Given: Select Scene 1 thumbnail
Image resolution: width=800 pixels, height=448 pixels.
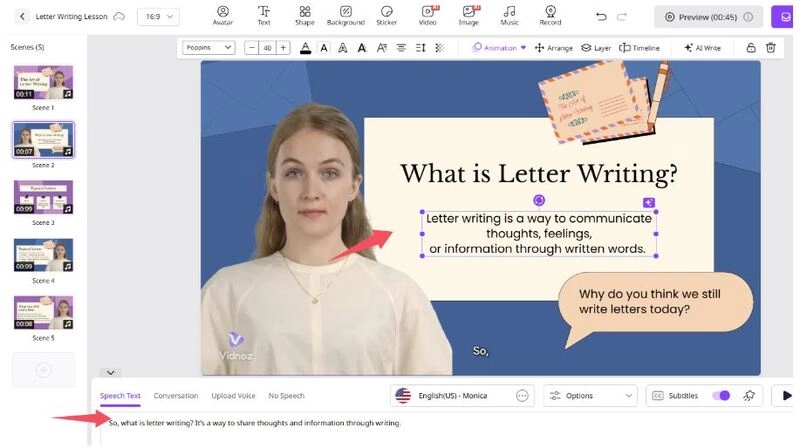Looking at the screenshot, I should [43, 82].
